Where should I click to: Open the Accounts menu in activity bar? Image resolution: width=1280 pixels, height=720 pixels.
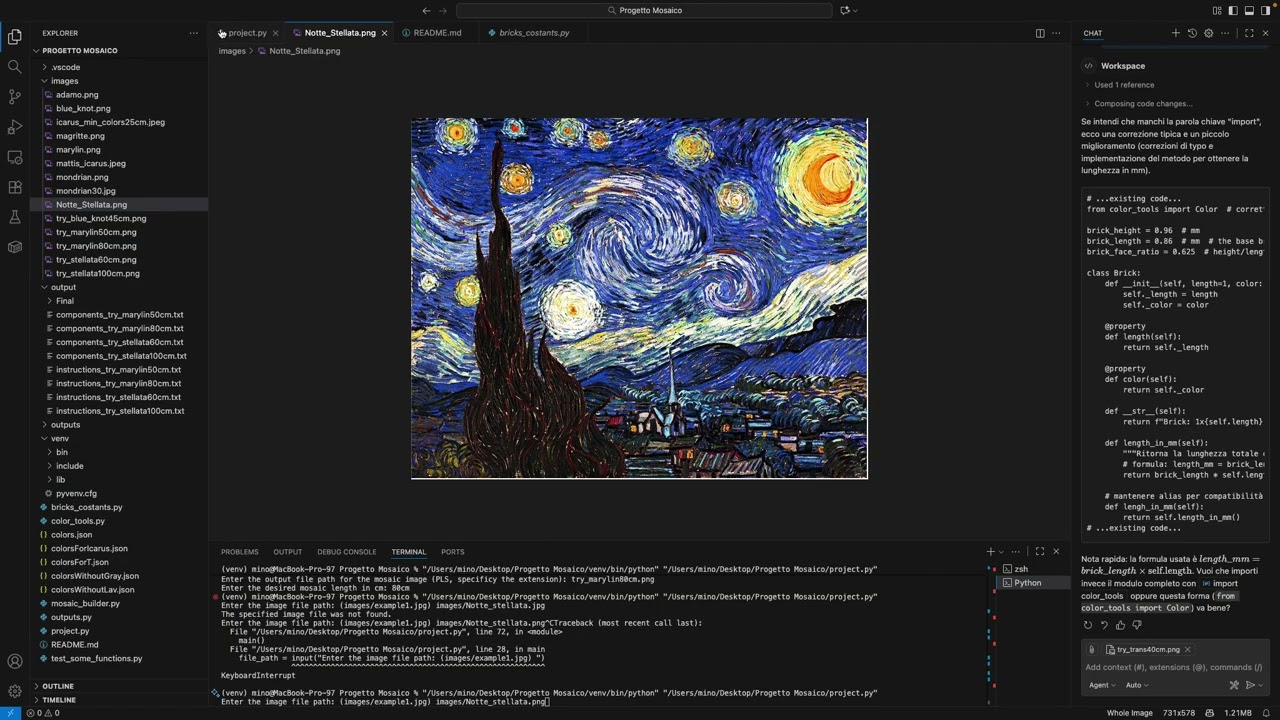[x=15, y=661]
